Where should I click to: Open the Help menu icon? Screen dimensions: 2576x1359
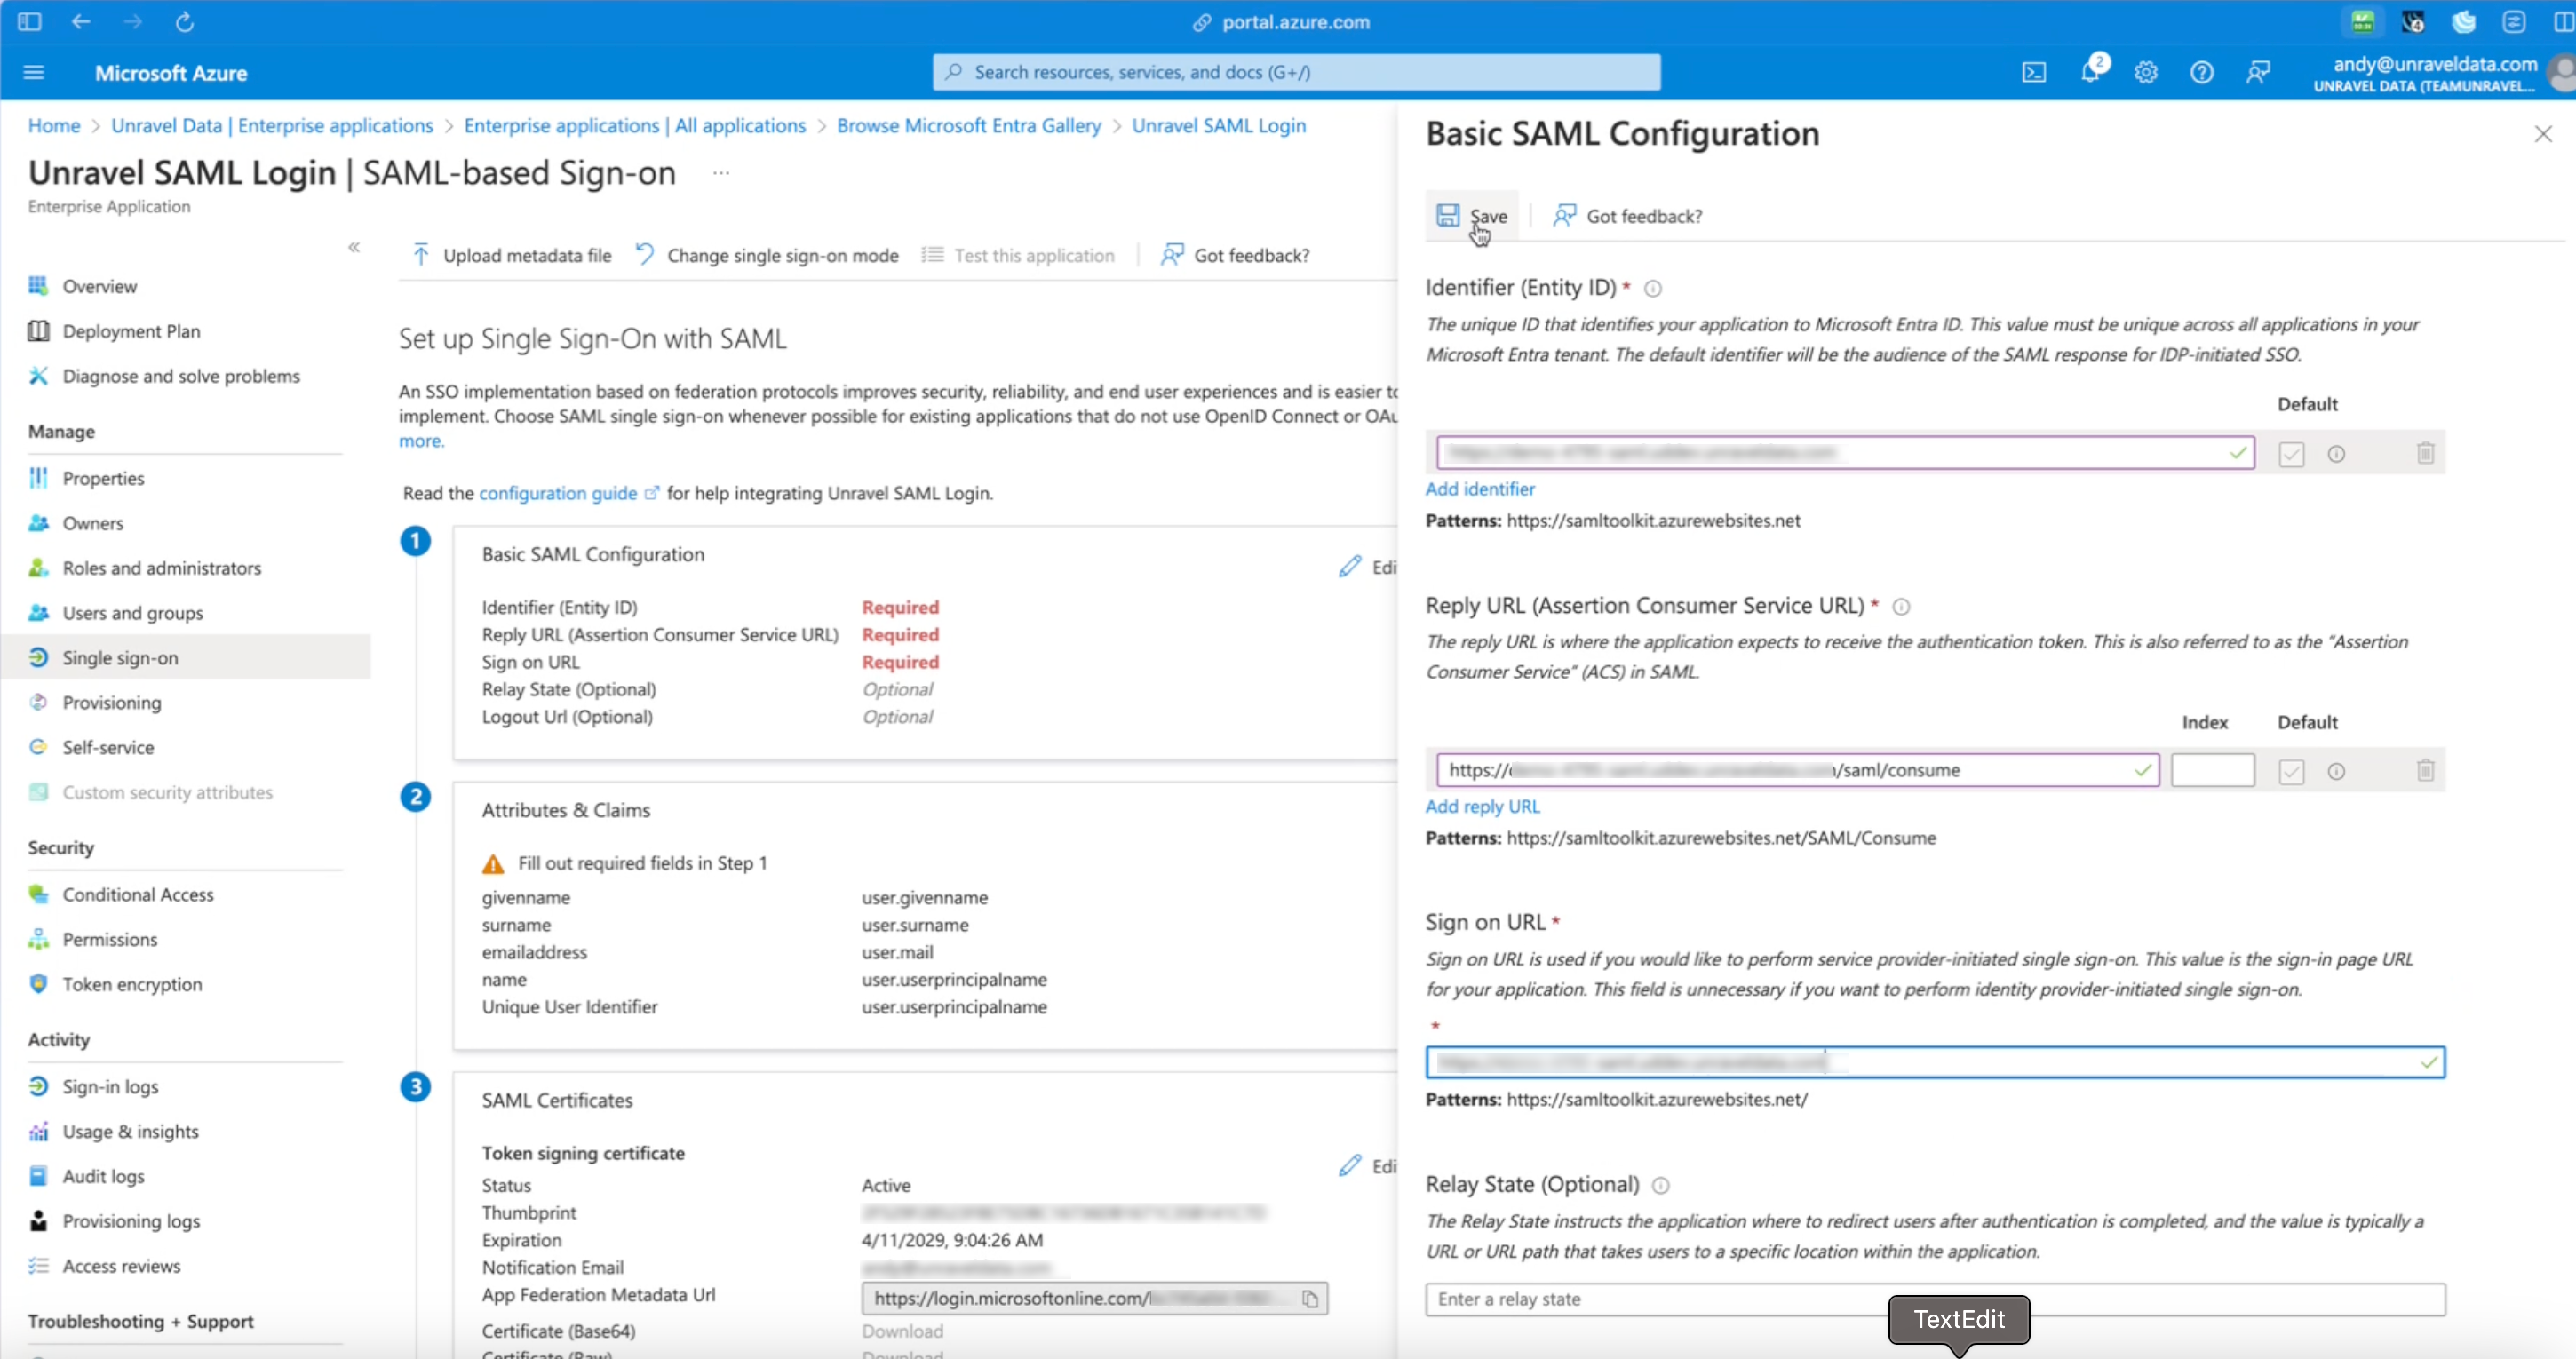pos(2202,72)
